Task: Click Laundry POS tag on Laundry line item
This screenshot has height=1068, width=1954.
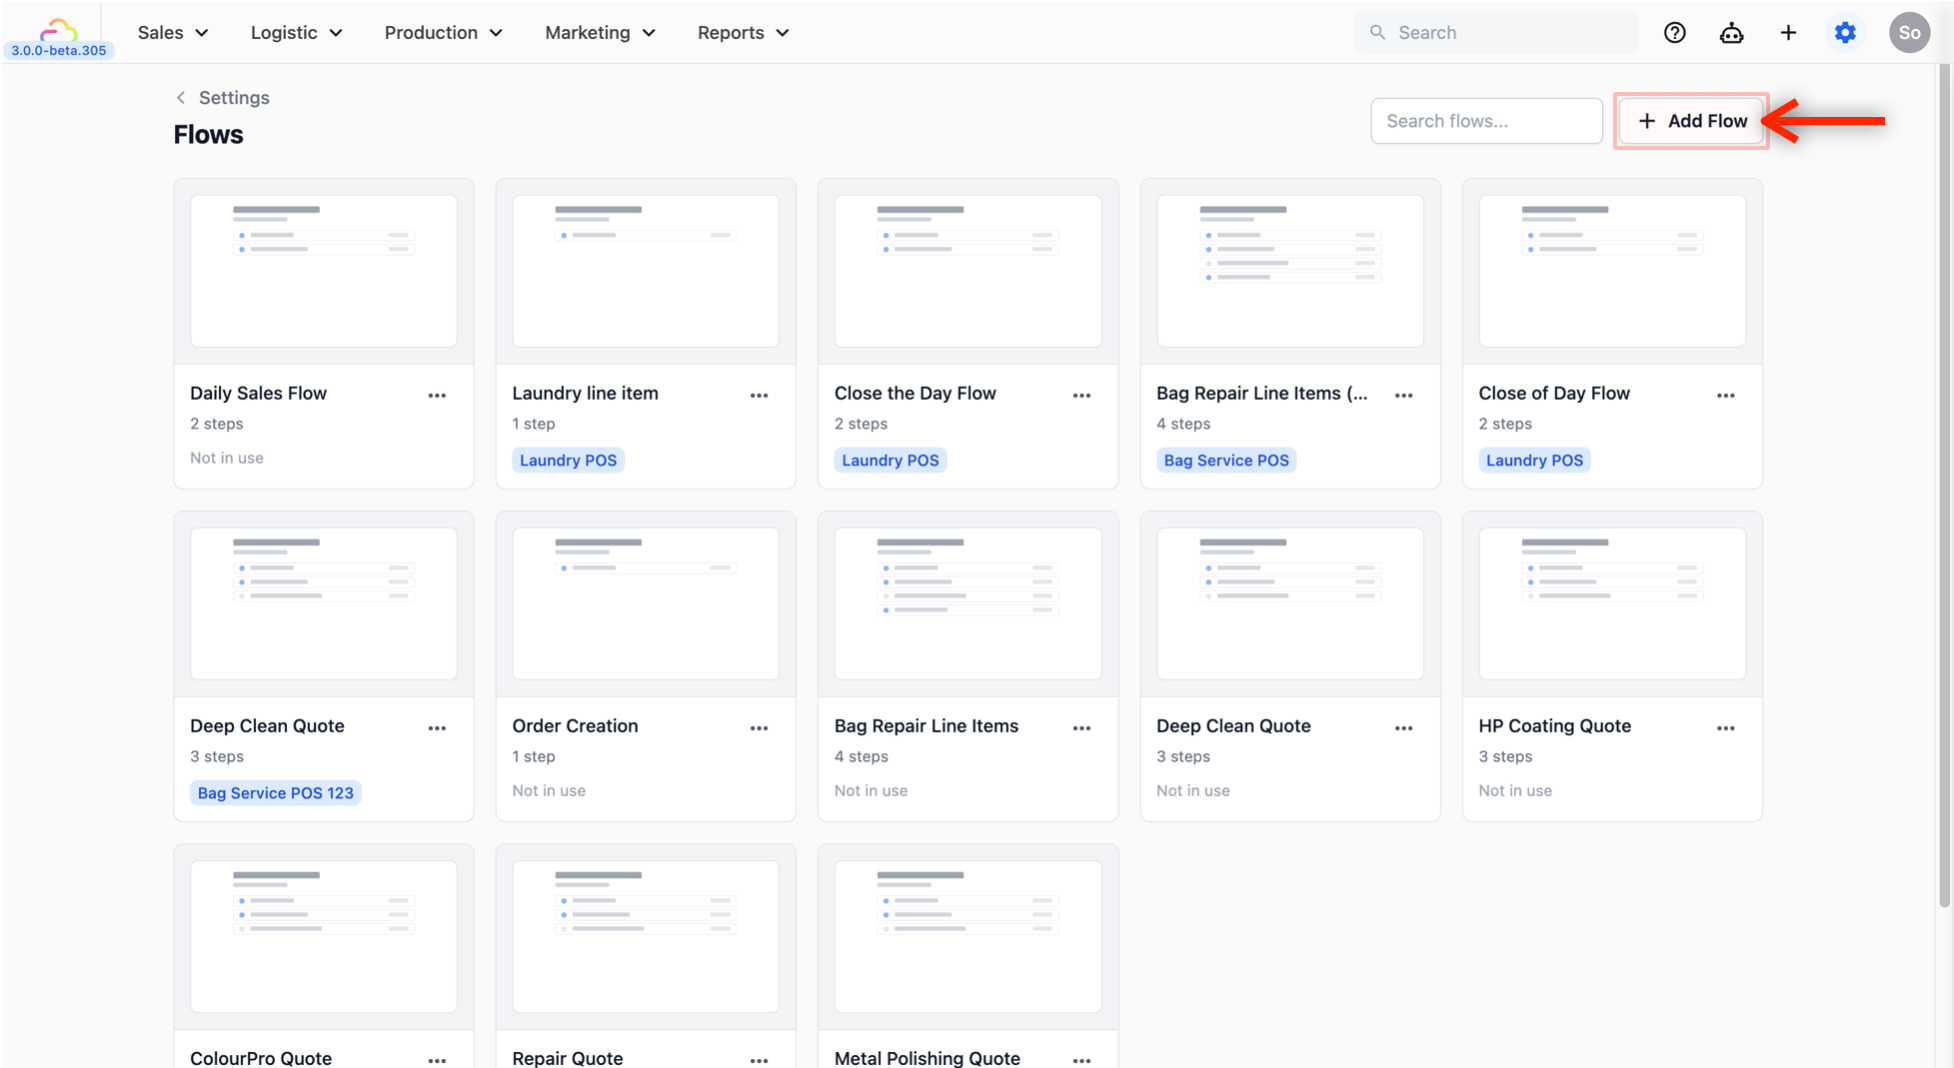Action: click(x=568, y=460)
